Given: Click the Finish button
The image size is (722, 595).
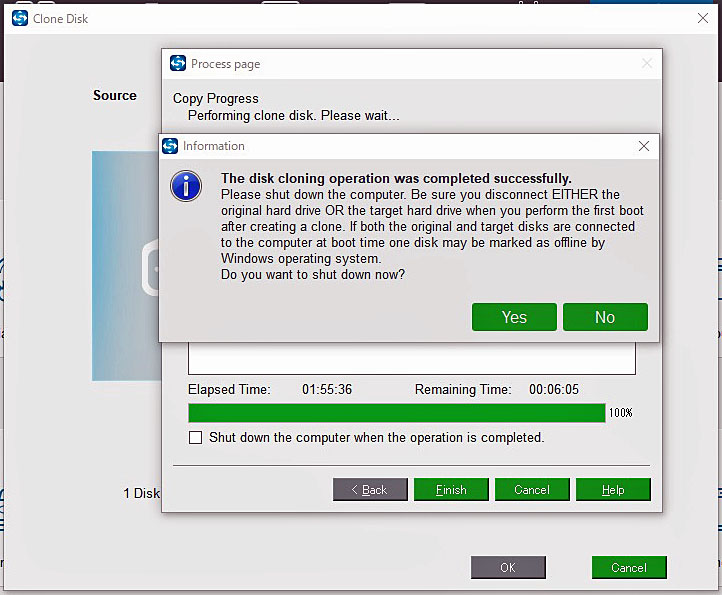Looking at the screenshot, I should 451,490.
